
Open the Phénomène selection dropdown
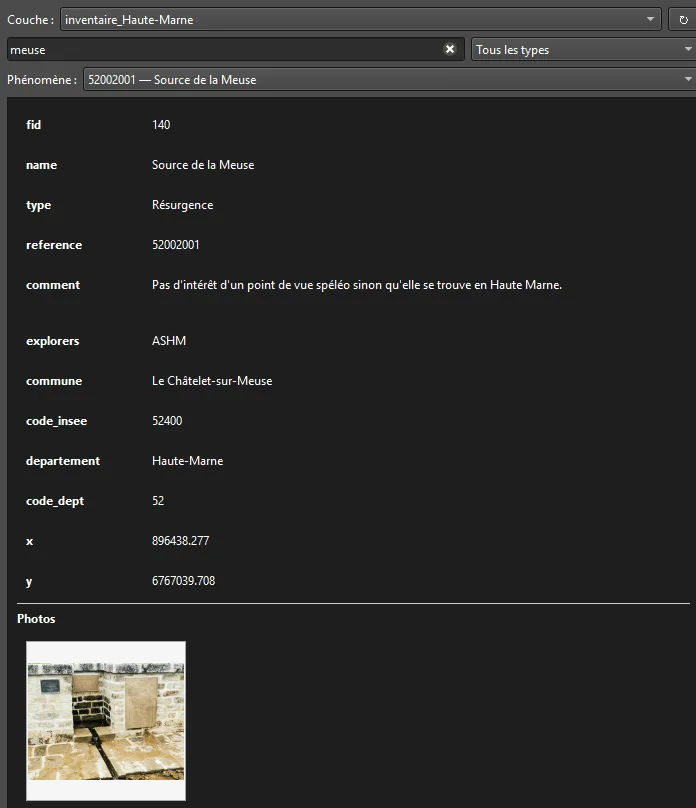pyautogui.click(x=389, y=79)
